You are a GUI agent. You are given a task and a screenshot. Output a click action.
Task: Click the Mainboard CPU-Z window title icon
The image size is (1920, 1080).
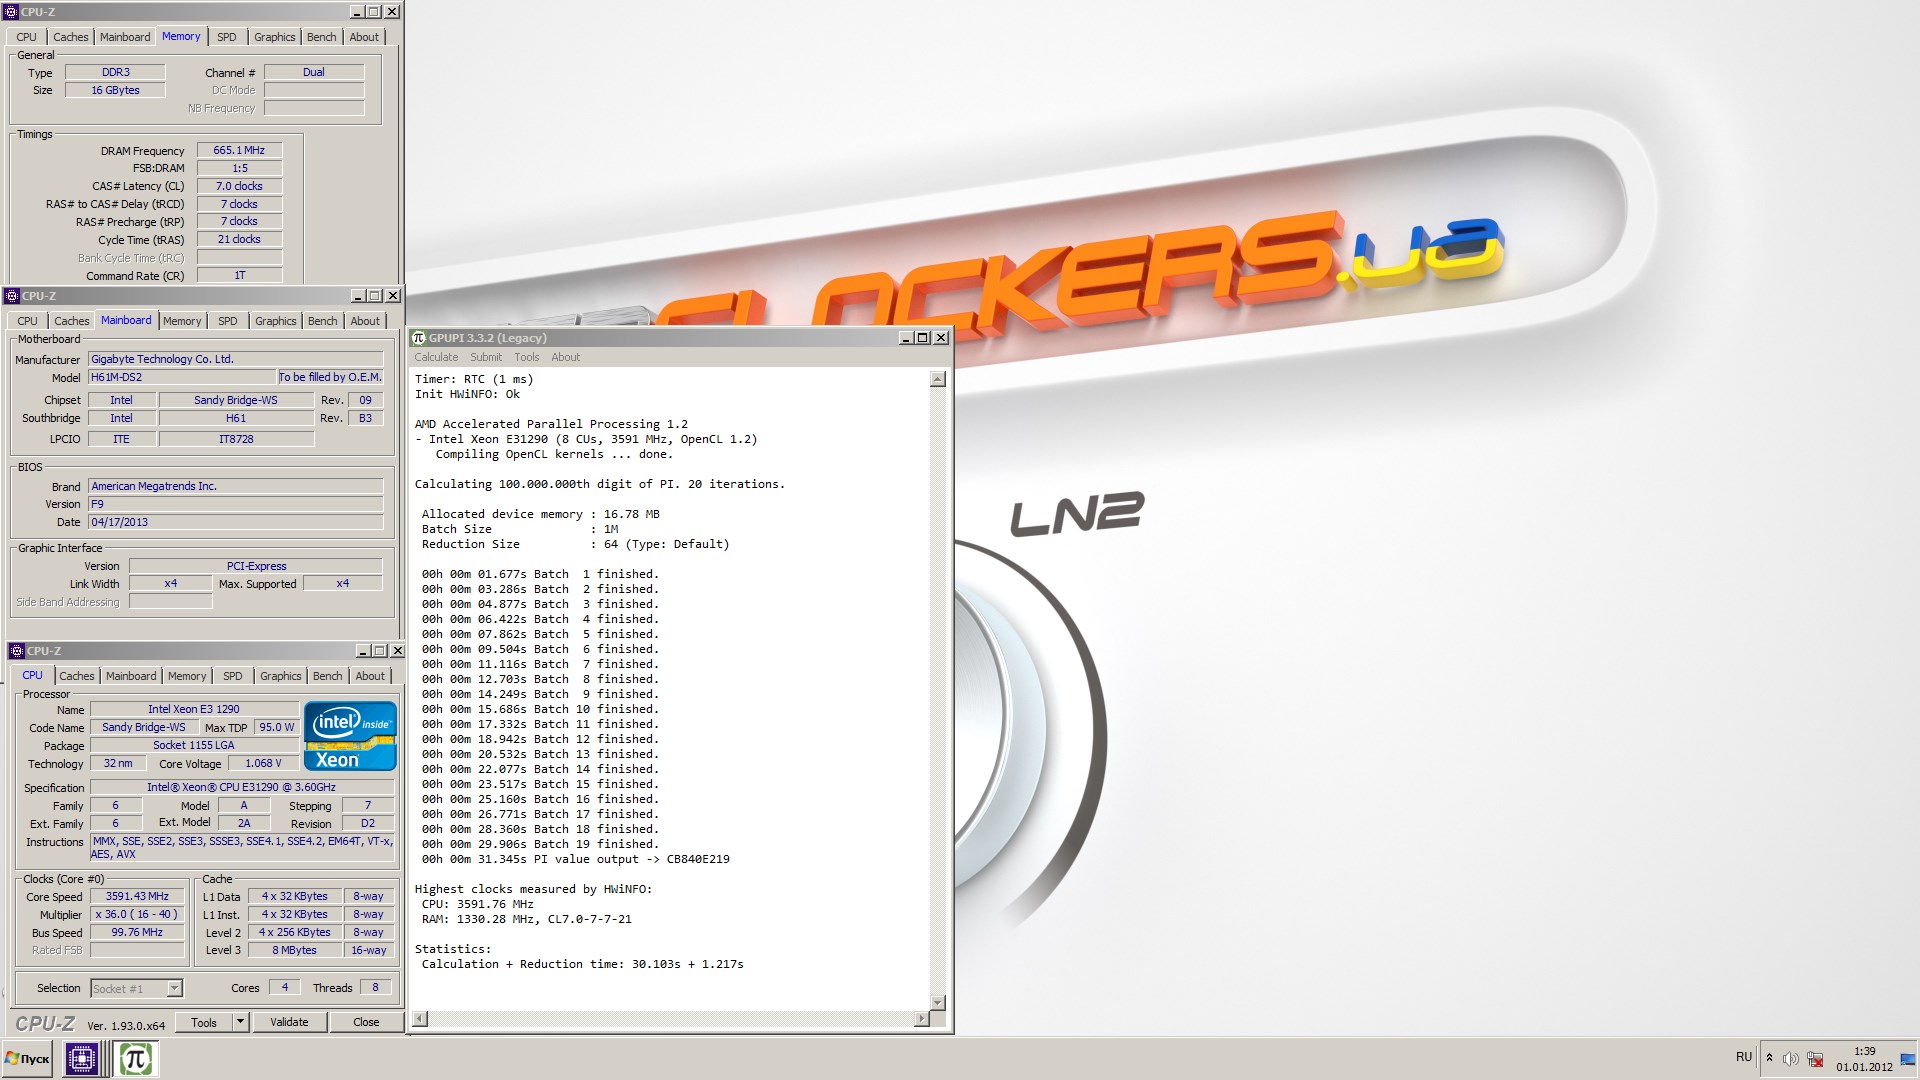point(12,296)
